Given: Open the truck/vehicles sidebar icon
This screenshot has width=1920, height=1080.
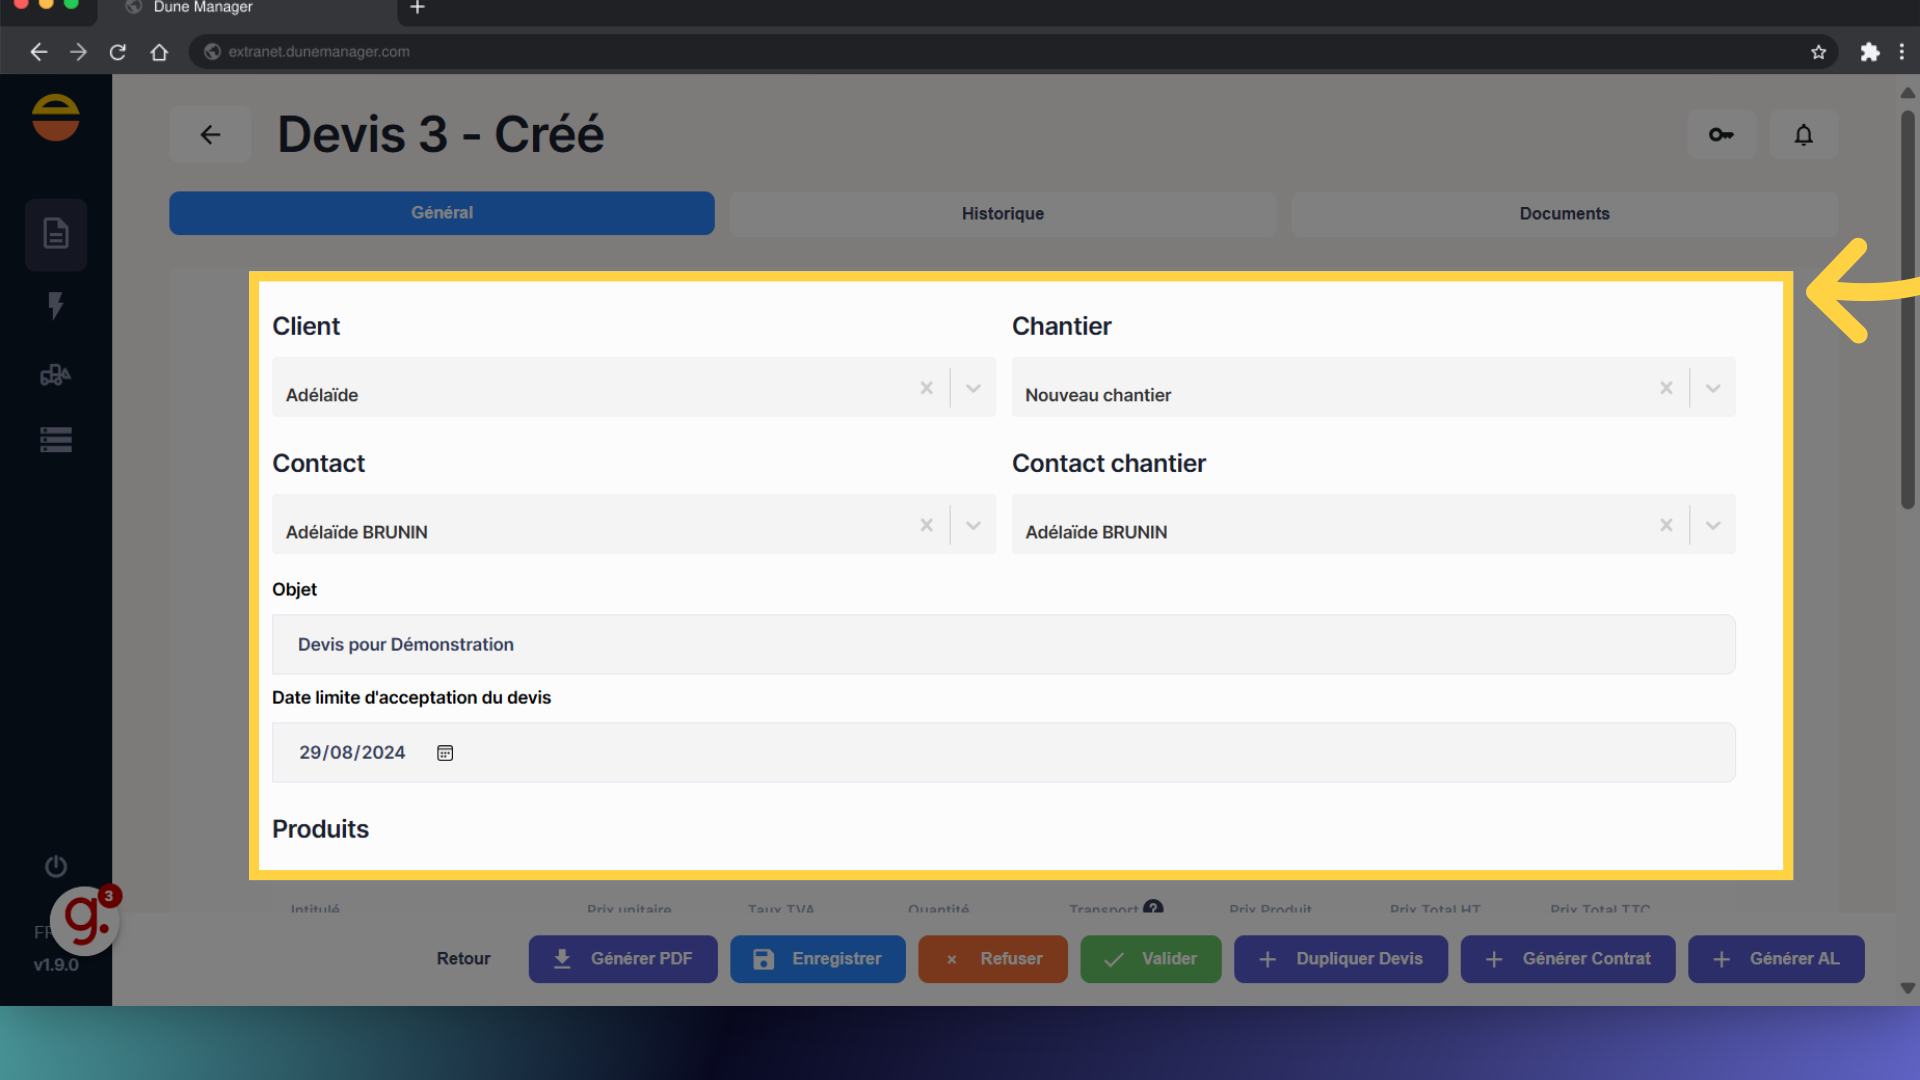Looking at the screenshot, I should (56, 375).
